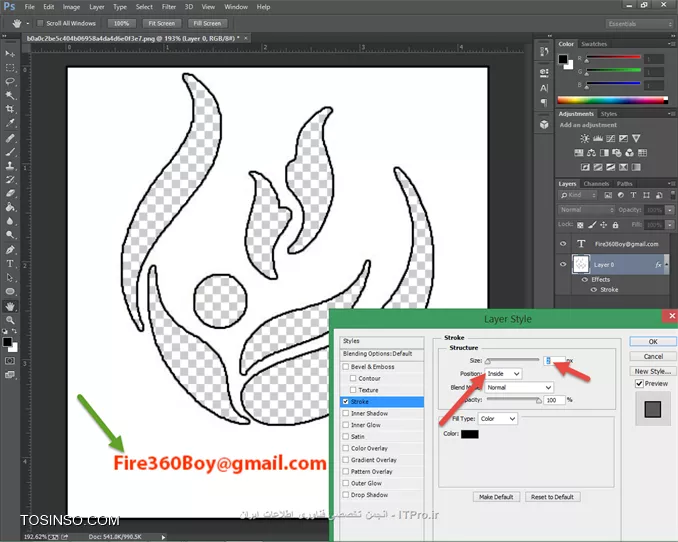Select the Move tool

click(x=10, y=54)
